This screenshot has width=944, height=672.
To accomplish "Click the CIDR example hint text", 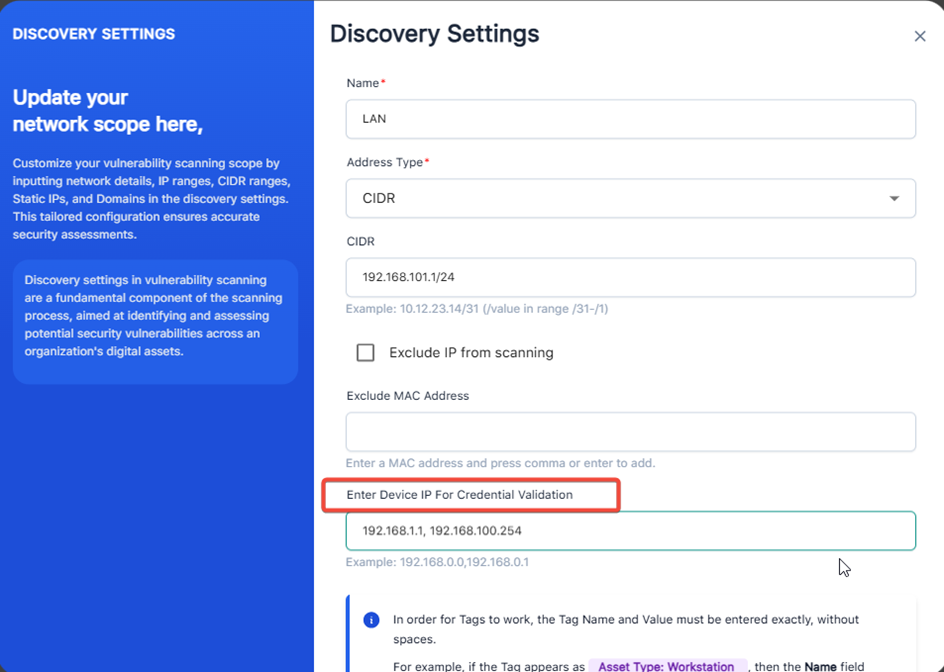I will pos(476,309).
